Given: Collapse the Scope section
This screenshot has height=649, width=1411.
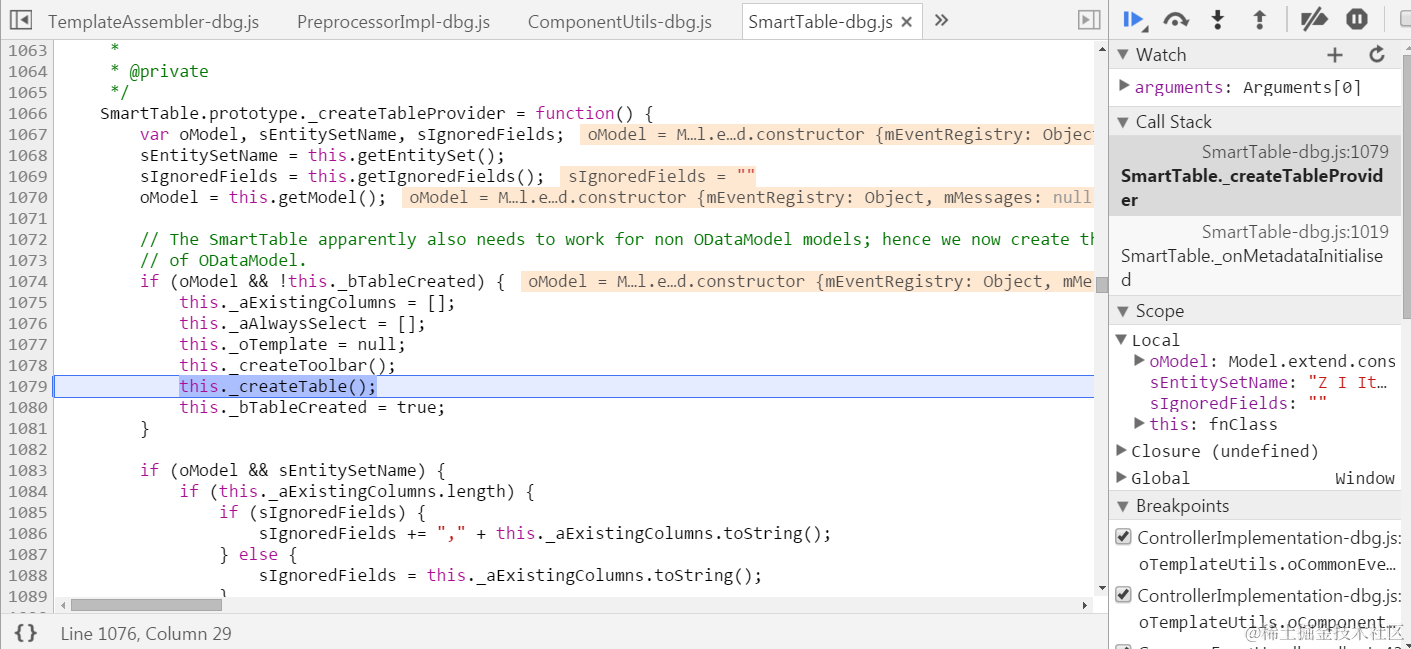Looking at the screenshot, I should click(1122, 311).
